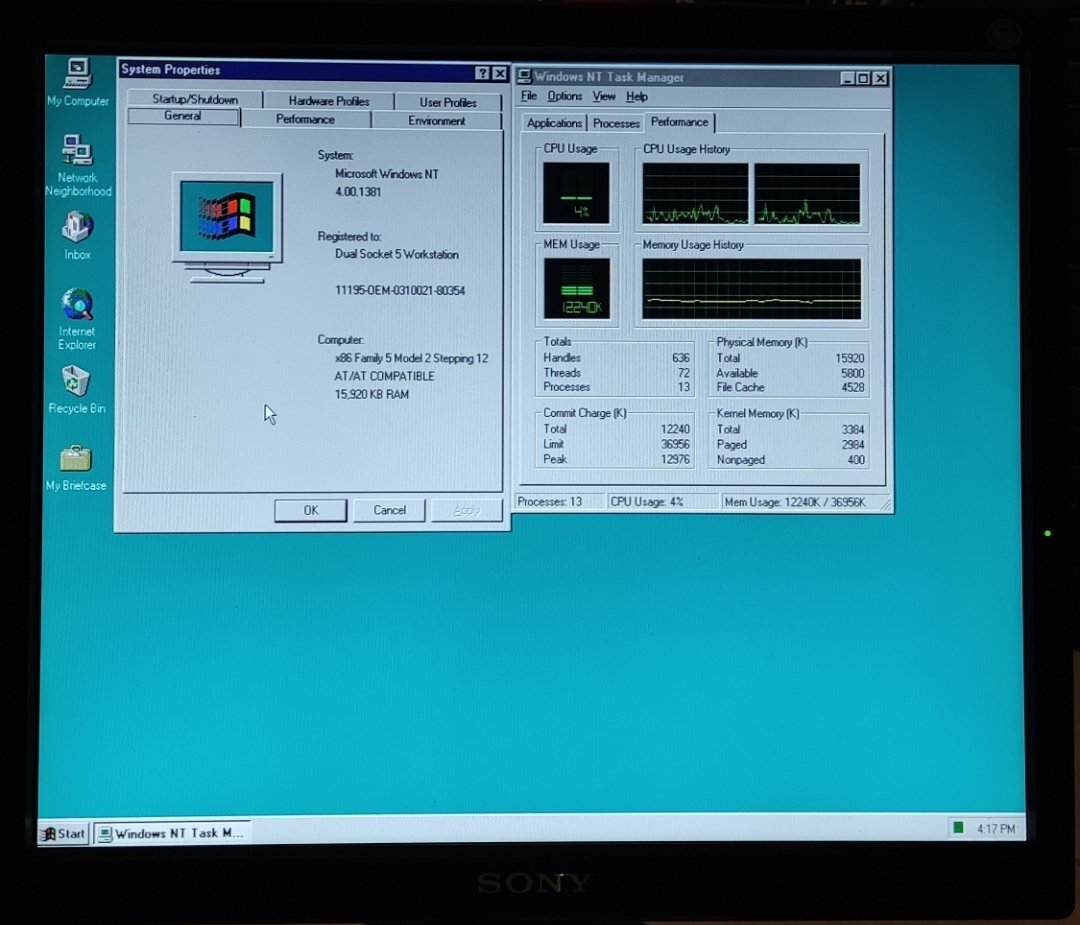Click the first CPU Usage History graph
Viewport: 1080px width, 925px height.
[x=695, y=194]
